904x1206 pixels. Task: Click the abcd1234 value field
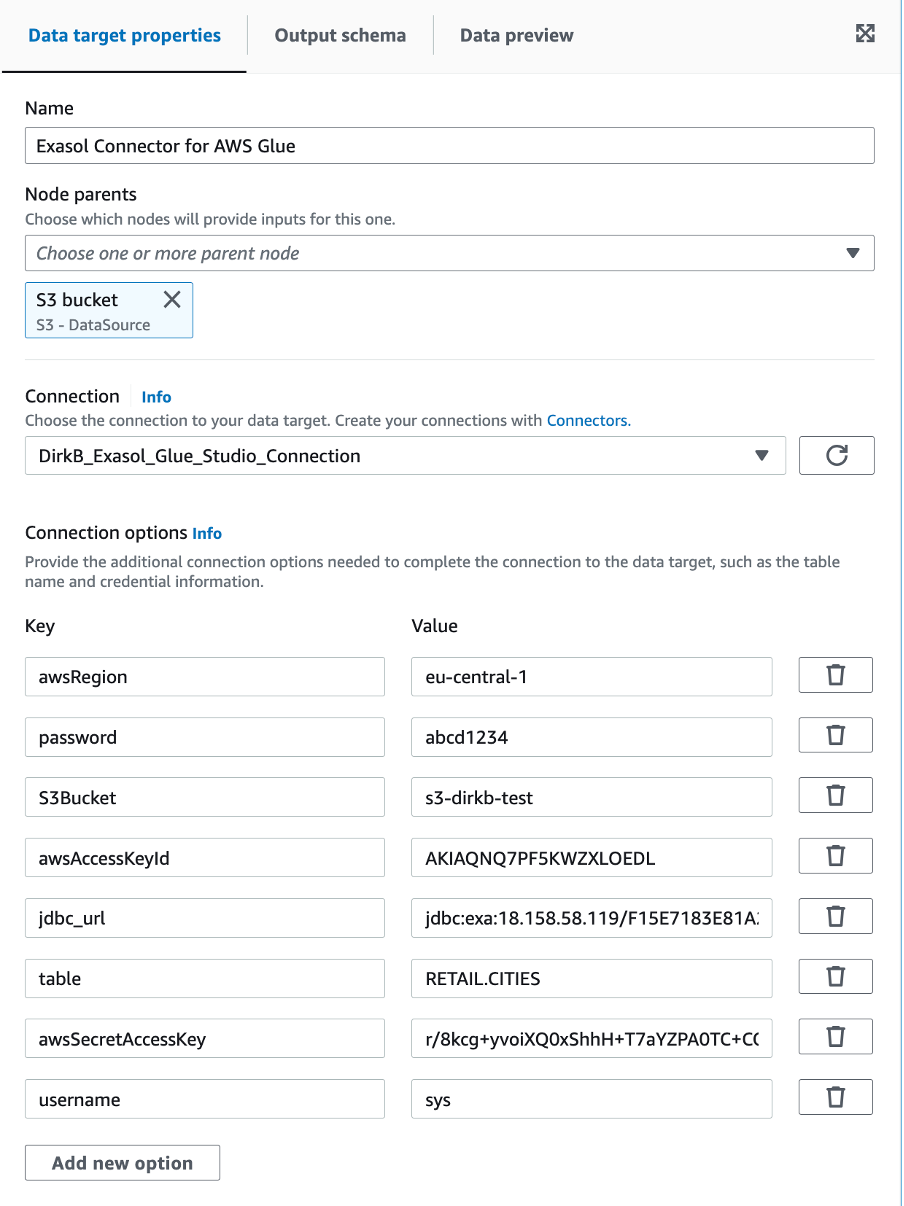coord(592,737)
